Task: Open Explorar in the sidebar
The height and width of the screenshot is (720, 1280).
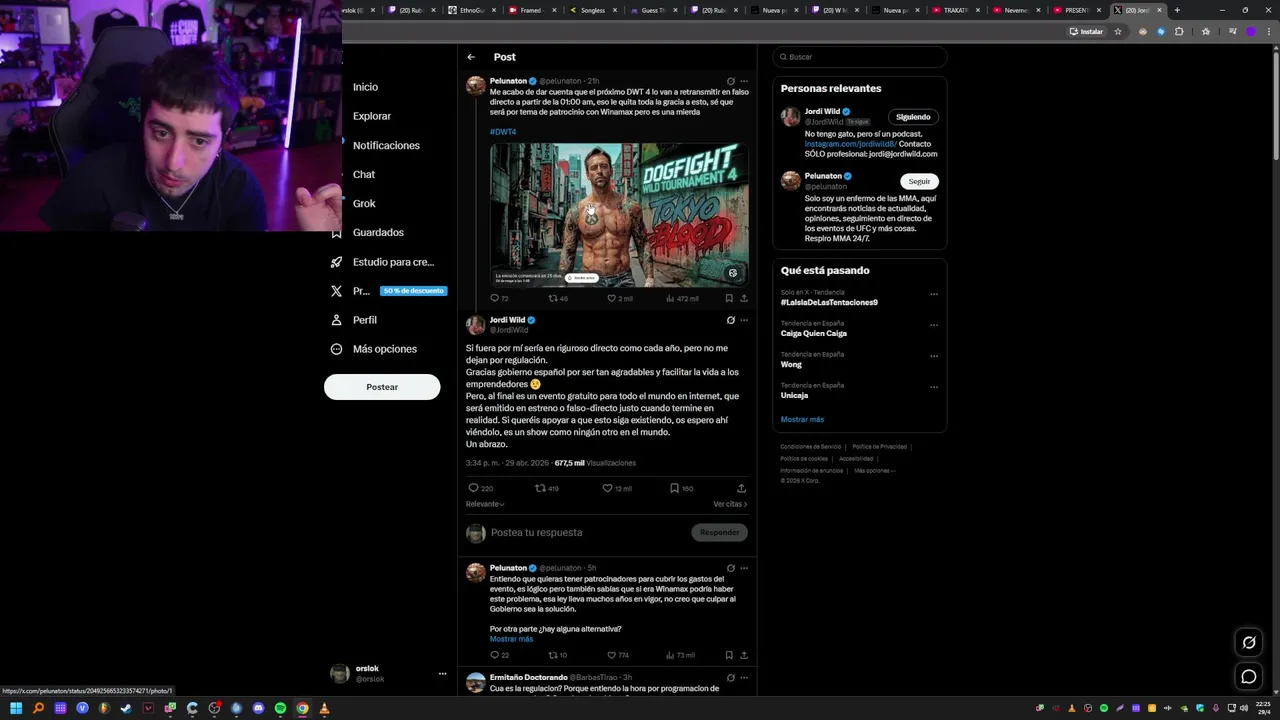Action: pos(371,116)
